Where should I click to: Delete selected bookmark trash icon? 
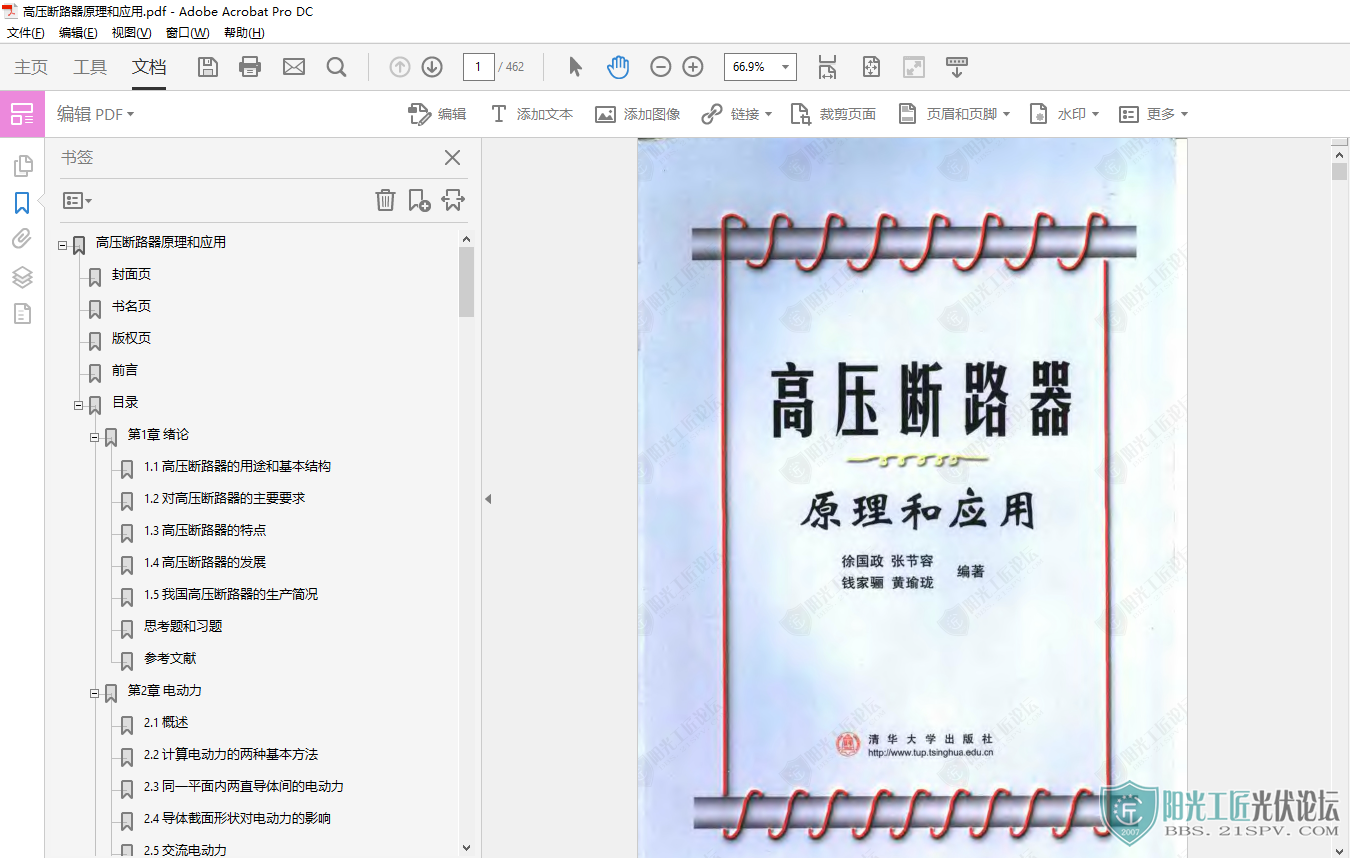point(385,200)
